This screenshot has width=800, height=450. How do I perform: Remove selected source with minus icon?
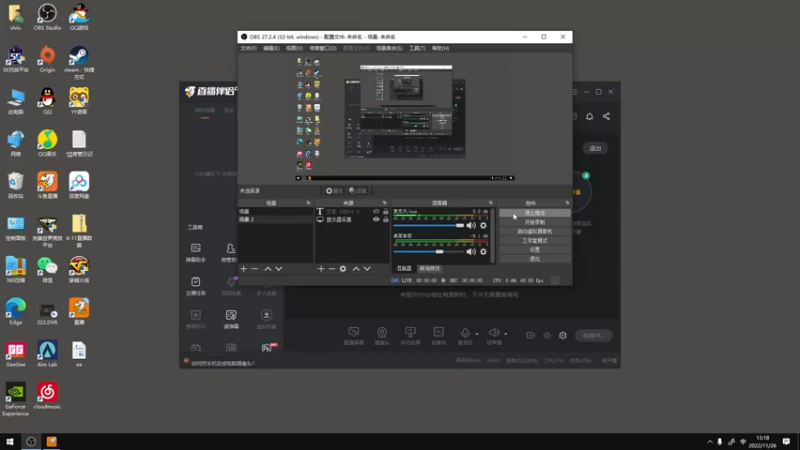tap(332, 268)
